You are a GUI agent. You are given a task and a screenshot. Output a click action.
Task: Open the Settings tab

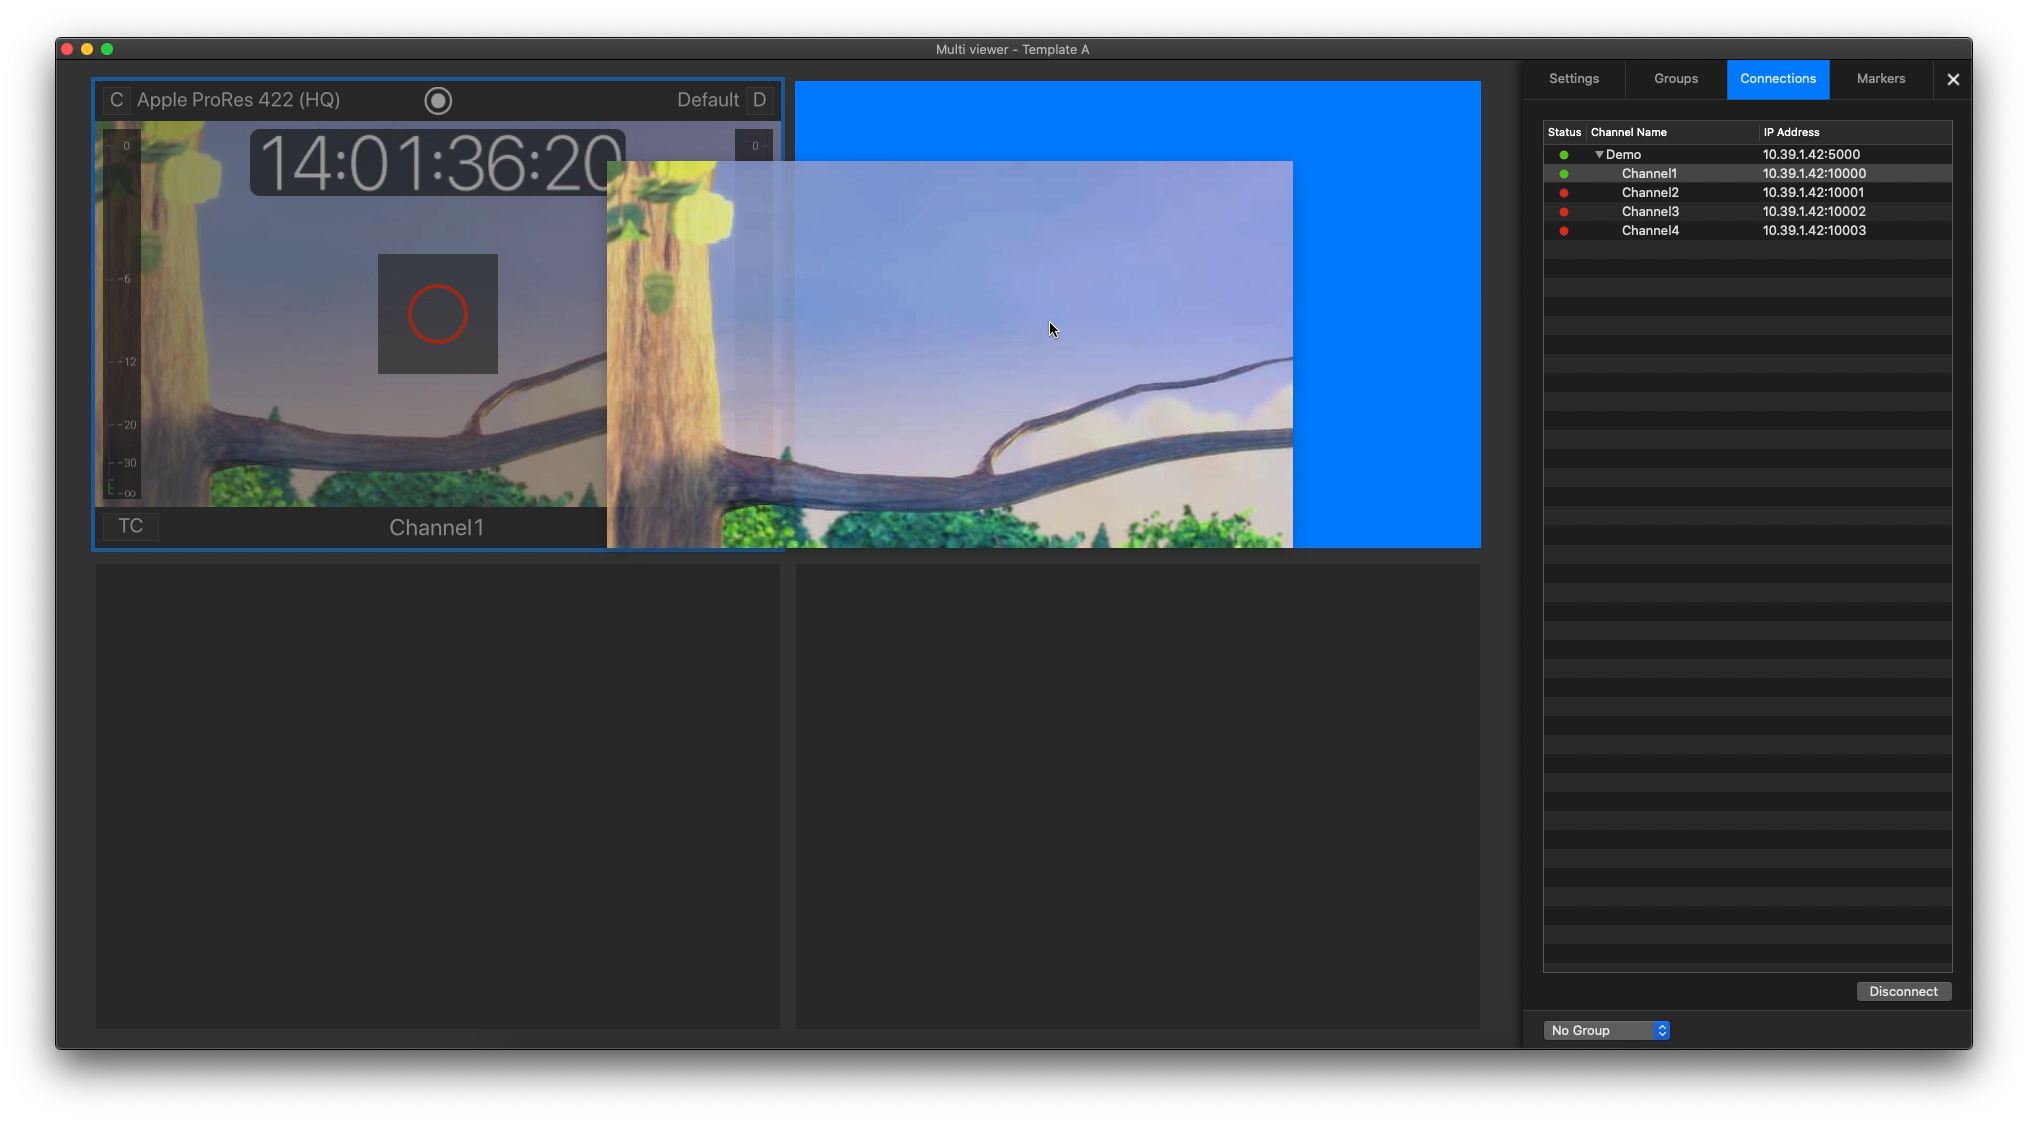coord(1574,79)
